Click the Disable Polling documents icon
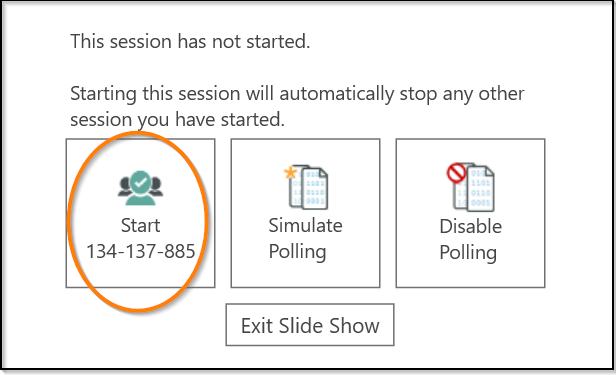Viewport: 616px width, 375px height. 471,187
